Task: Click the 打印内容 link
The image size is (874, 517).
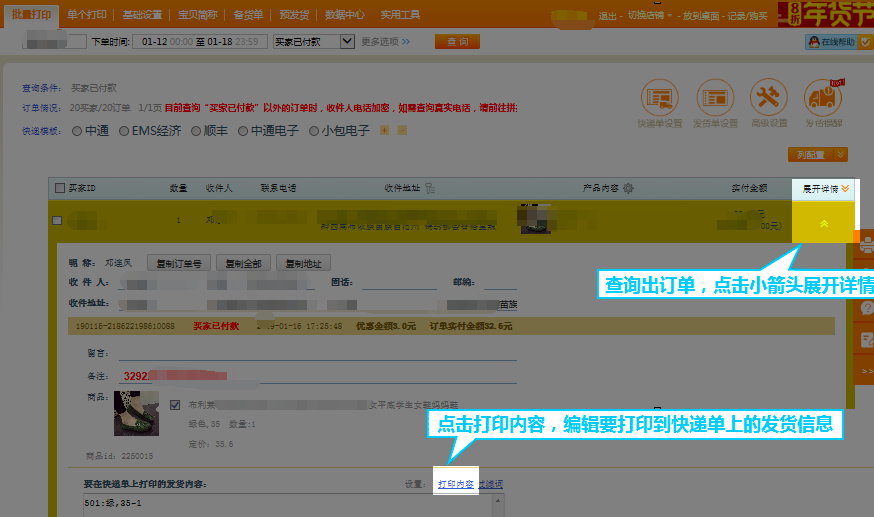Action: click(455, 484)
